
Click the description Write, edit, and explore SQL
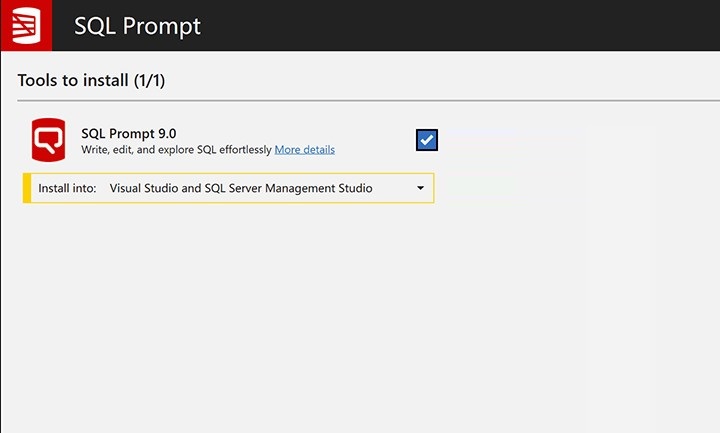(x=177, y=150)
